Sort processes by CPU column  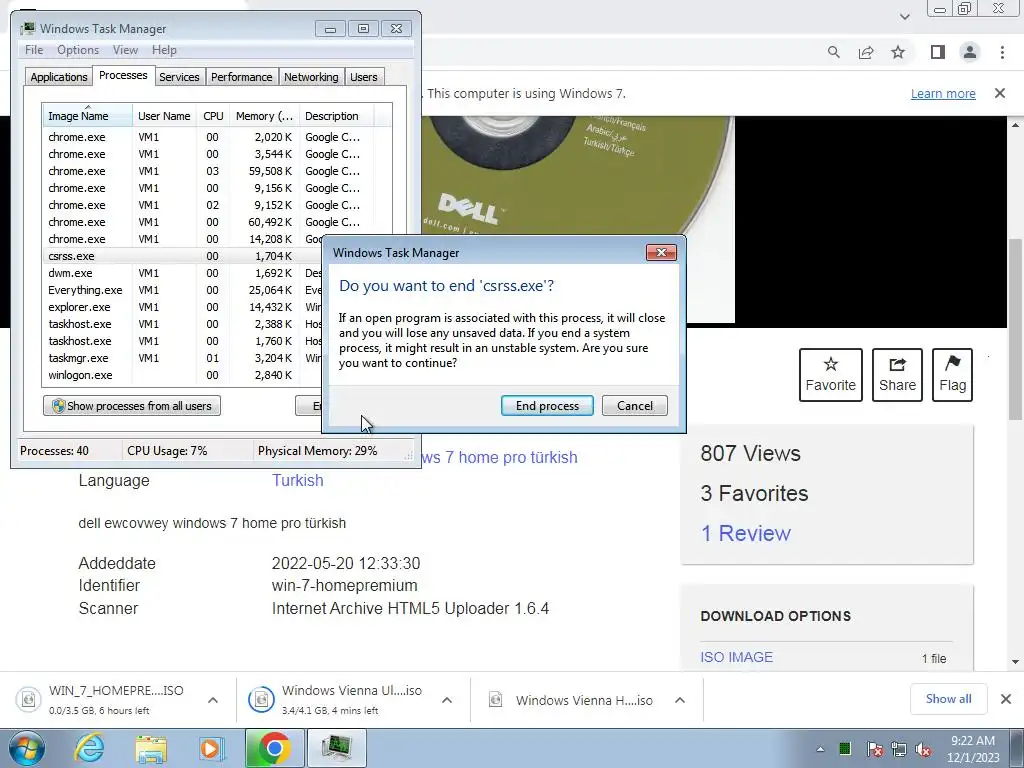point(213,116)
